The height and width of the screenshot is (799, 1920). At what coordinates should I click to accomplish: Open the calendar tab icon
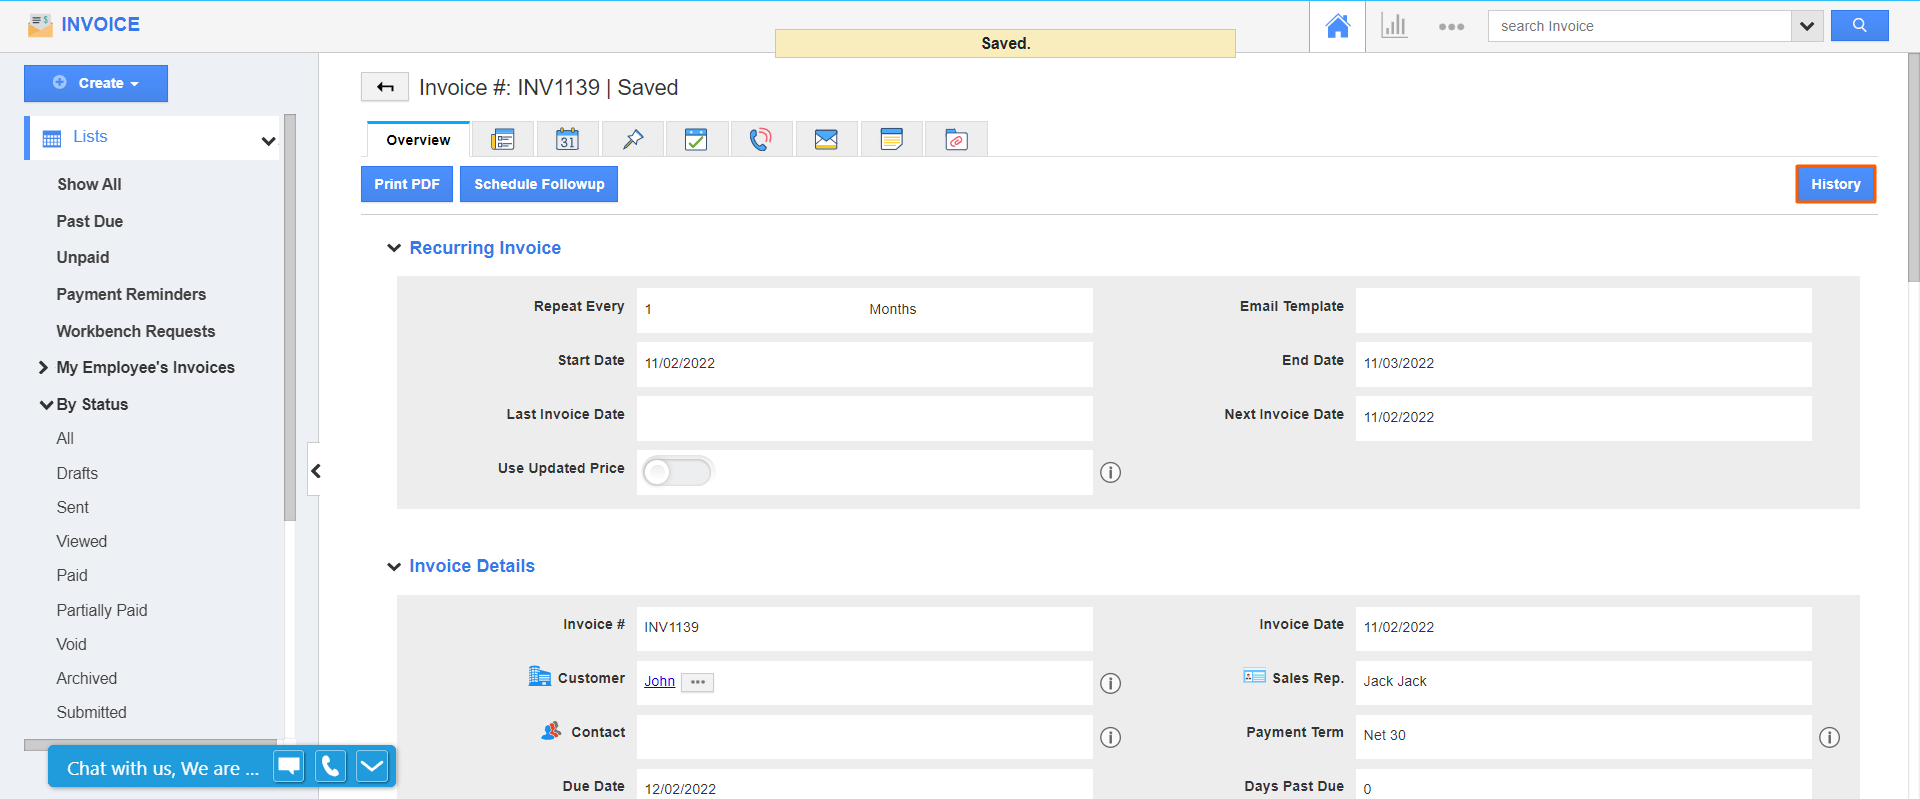point(567,140)
